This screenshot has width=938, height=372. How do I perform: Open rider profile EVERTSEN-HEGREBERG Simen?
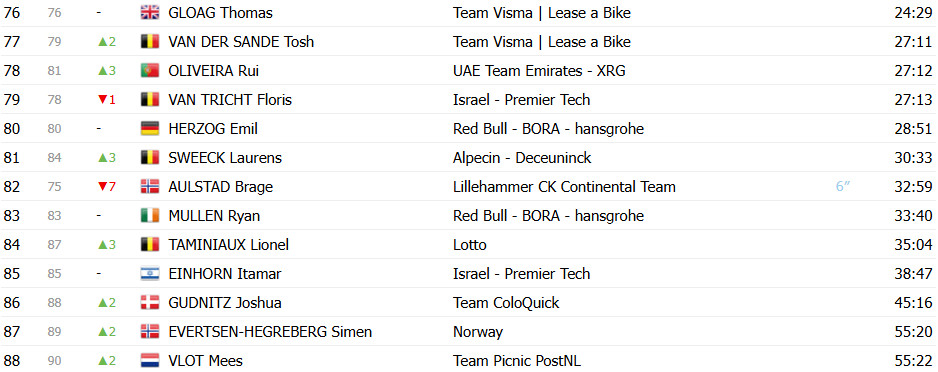(270, 332)
